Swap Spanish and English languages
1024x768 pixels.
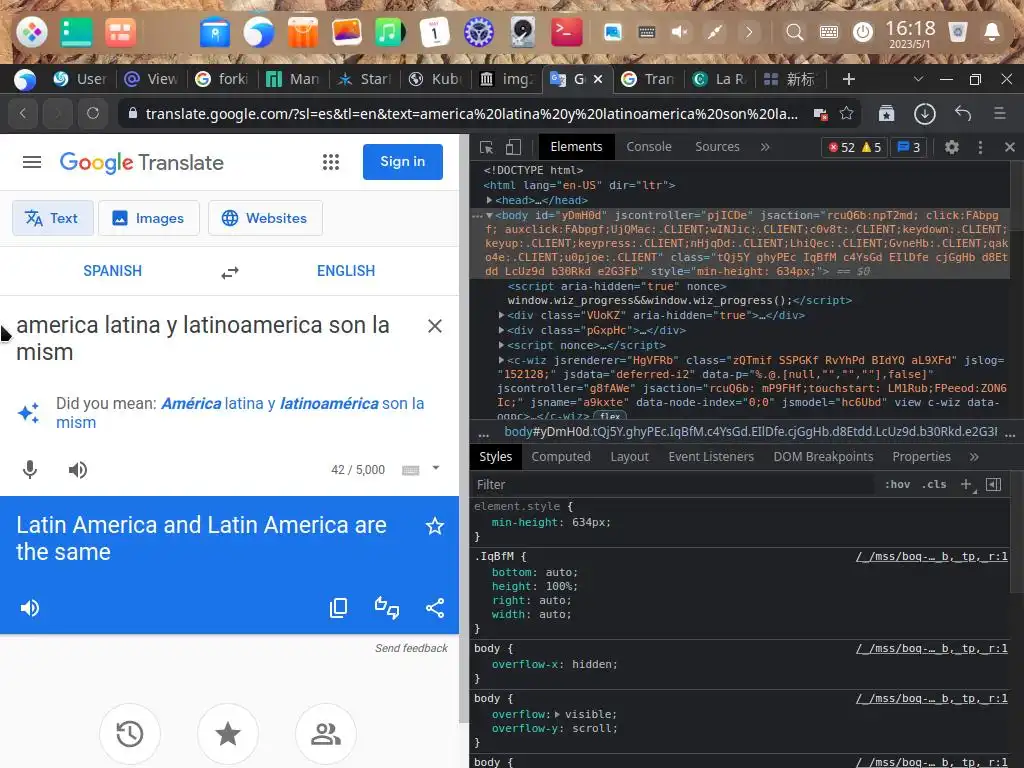pos(229,272)
